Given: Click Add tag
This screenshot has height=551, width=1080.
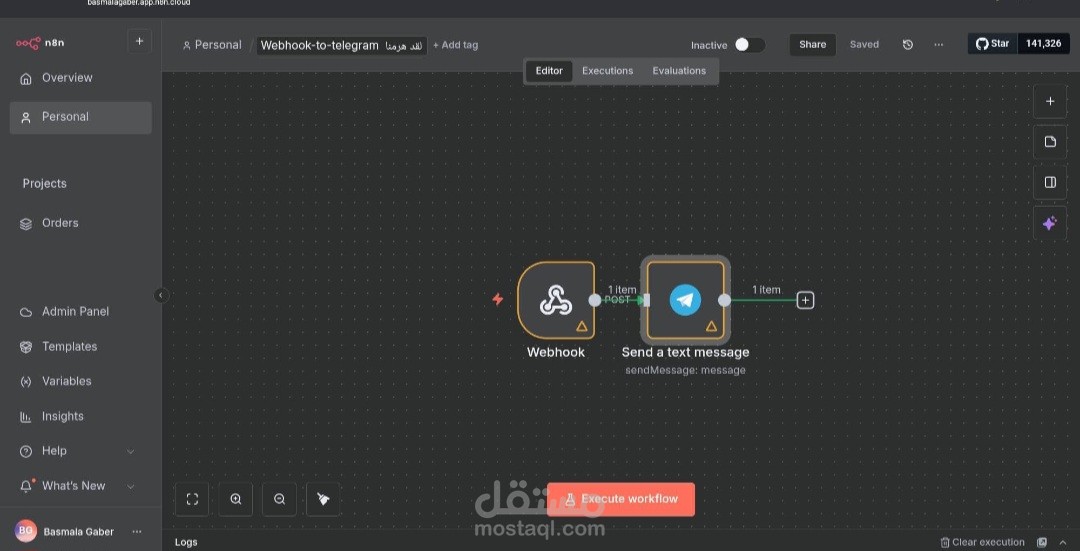Looking at the screenshot, I should pos(455,45).
